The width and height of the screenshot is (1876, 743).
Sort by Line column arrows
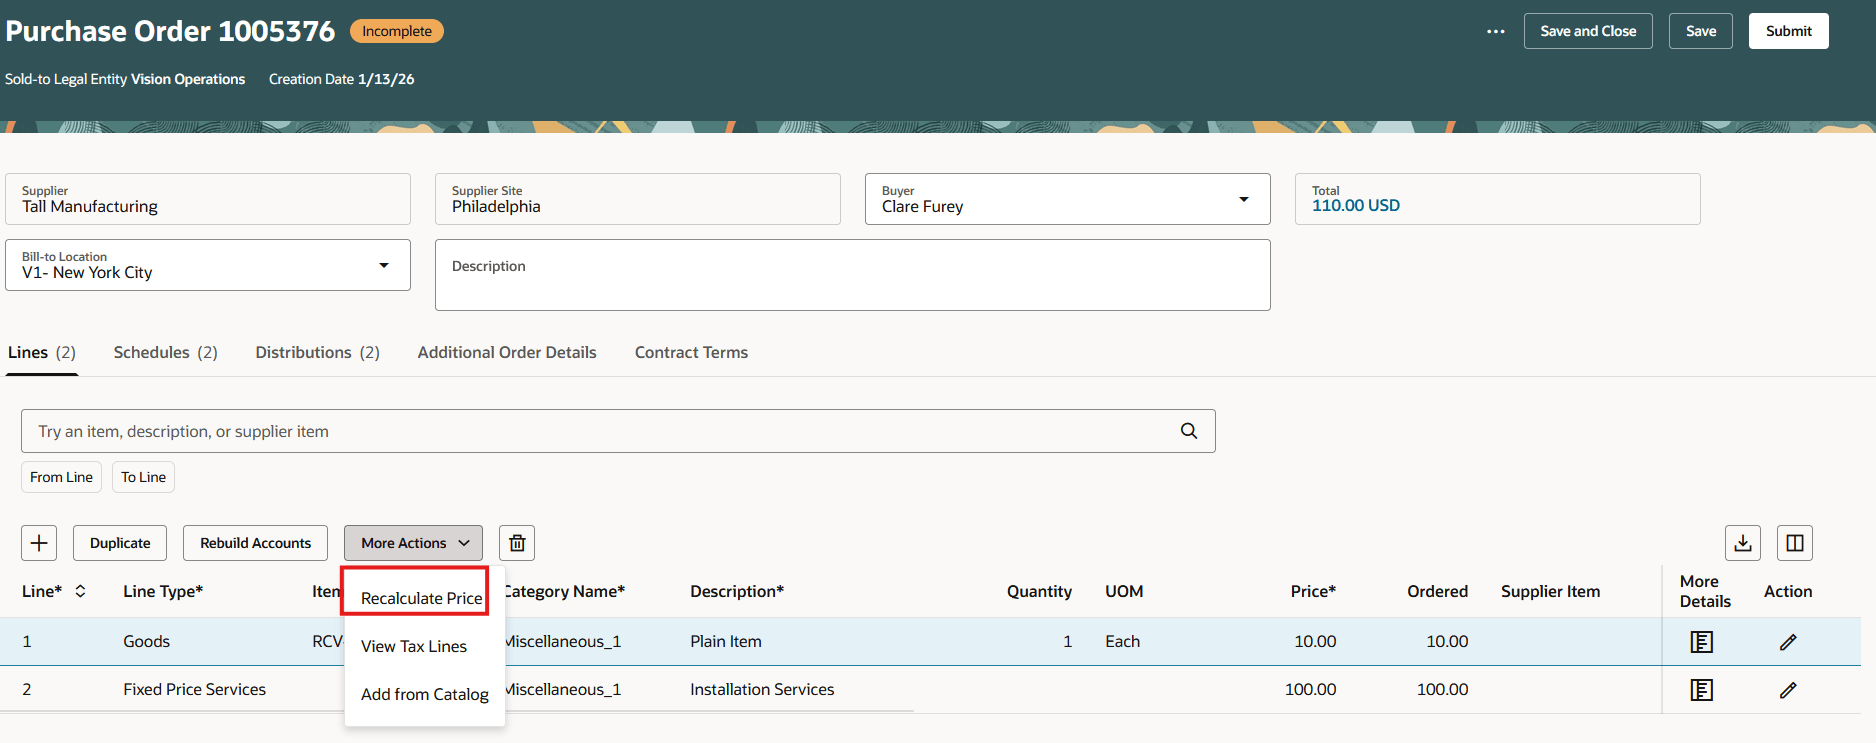click(x=80, y=591)
